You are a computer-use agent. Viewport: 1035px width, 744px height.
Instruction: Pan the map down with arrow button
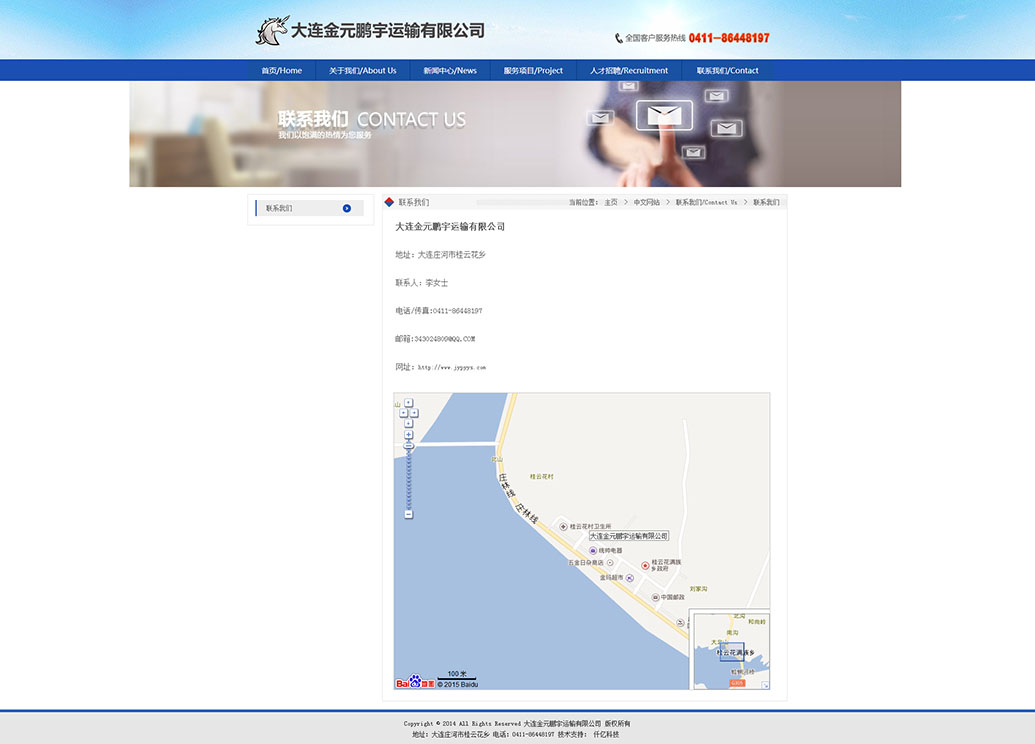(x=408, y=421)
